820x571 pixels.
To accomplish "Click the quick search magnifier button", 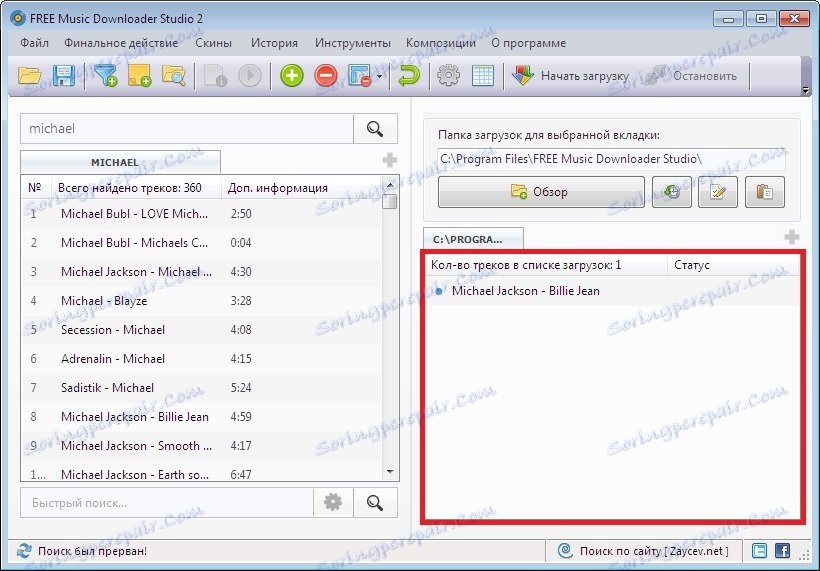I will [x=375, y=503].
